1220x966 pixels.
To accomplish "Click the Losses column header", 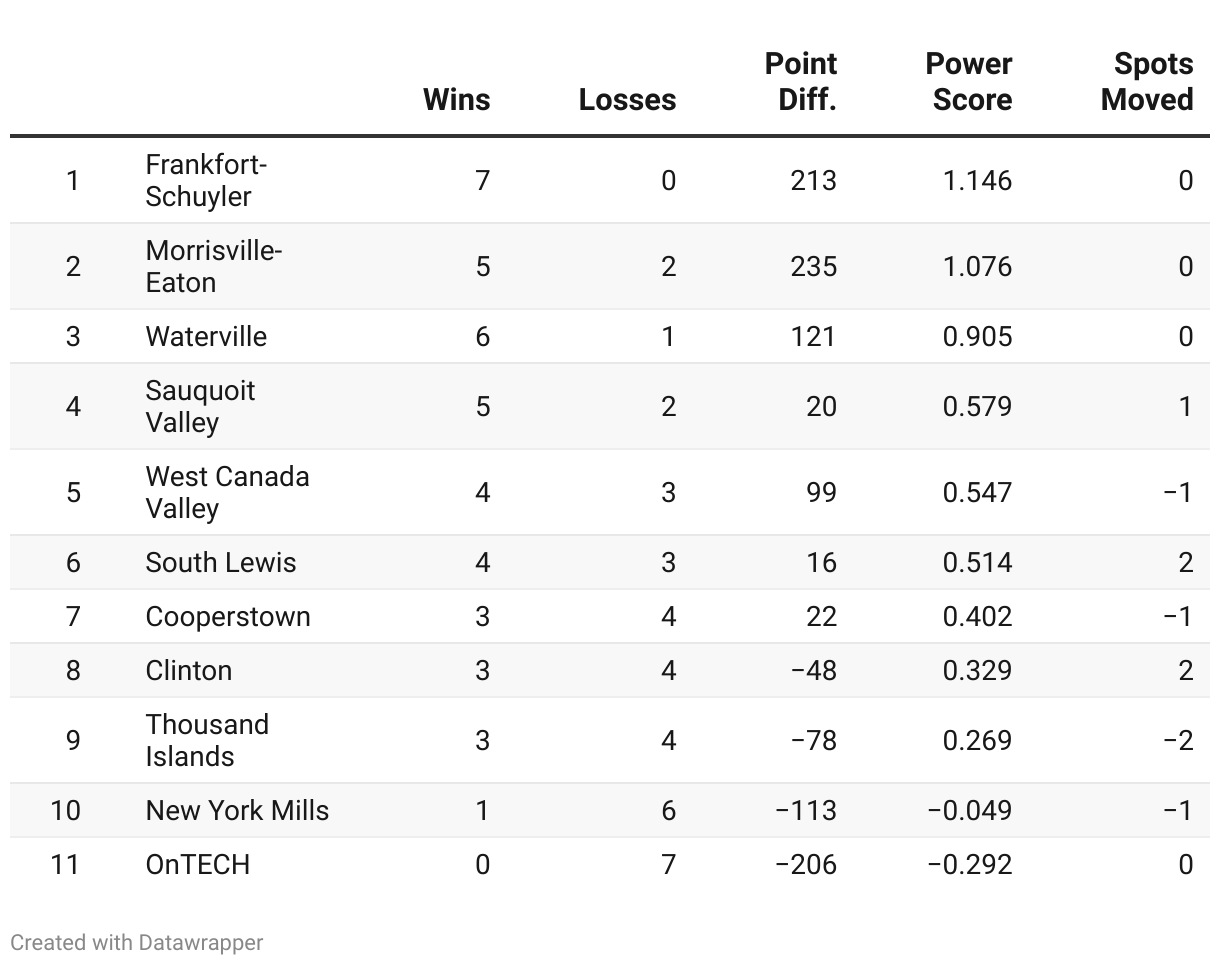I will point(627,99).
